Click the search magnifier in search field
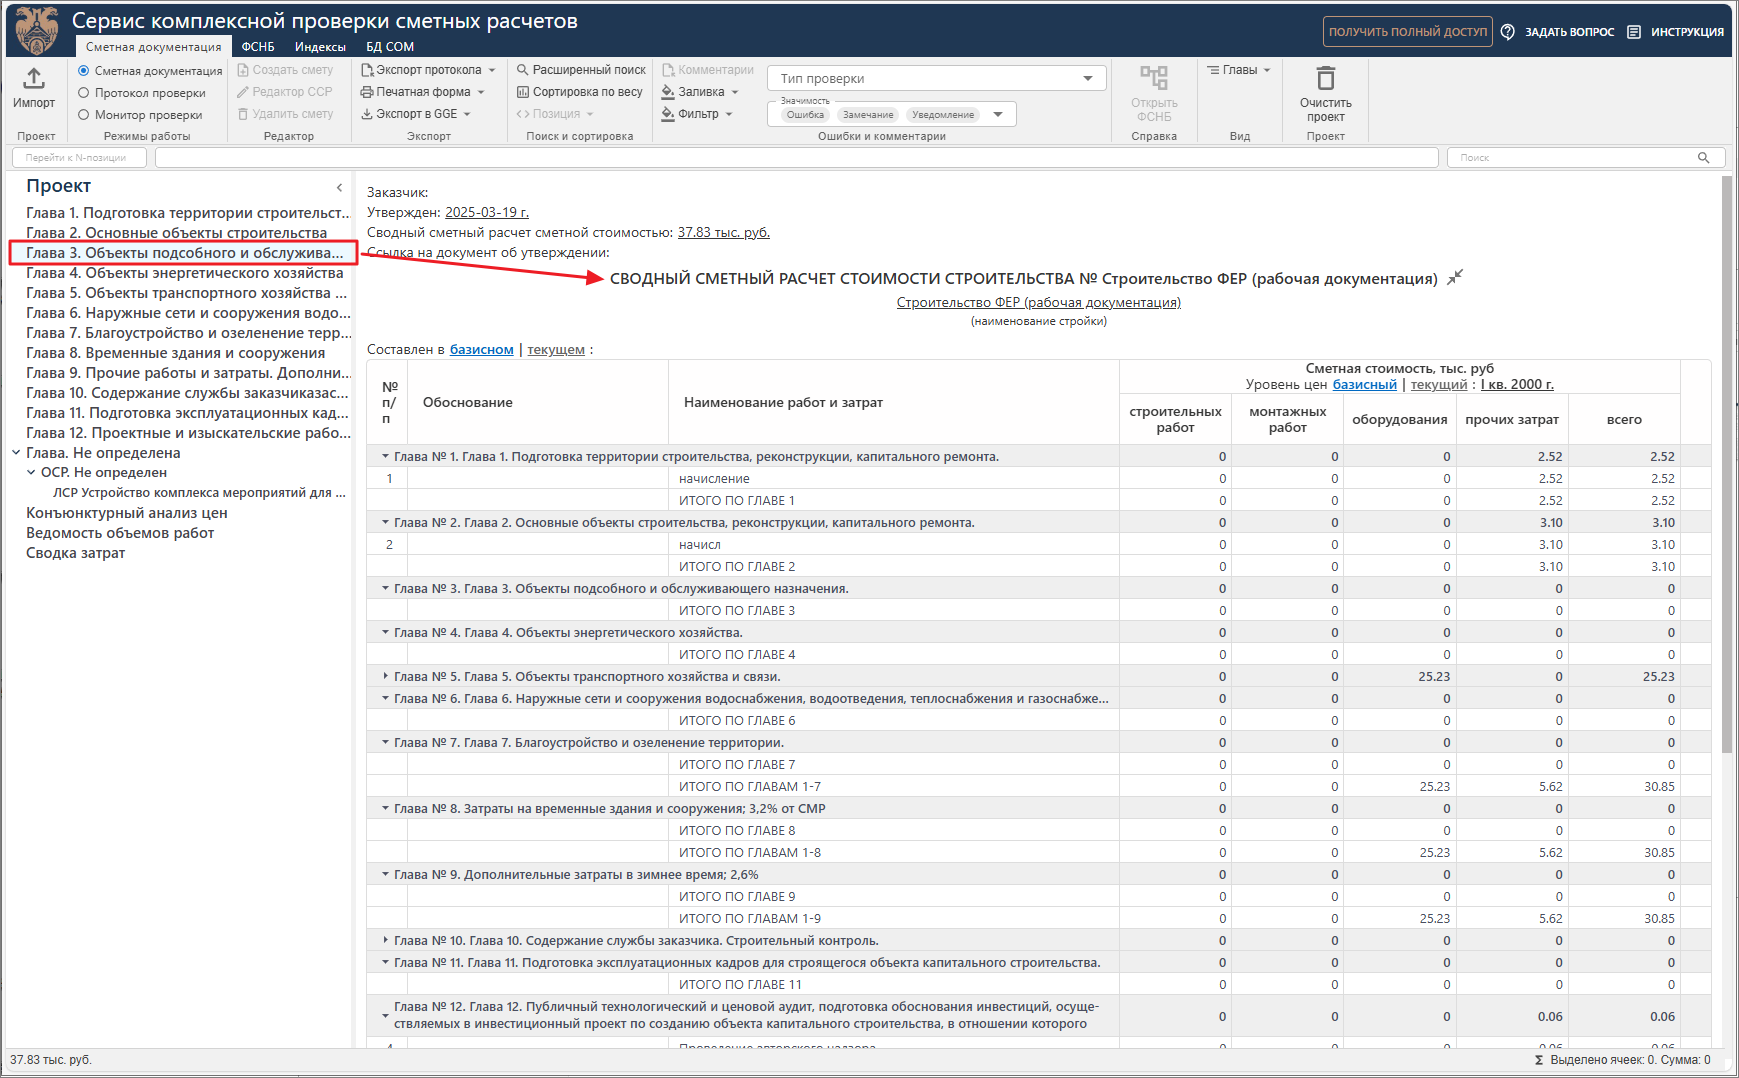1739x1078 pixels. pyautogui.click(x=1704, y=158)
